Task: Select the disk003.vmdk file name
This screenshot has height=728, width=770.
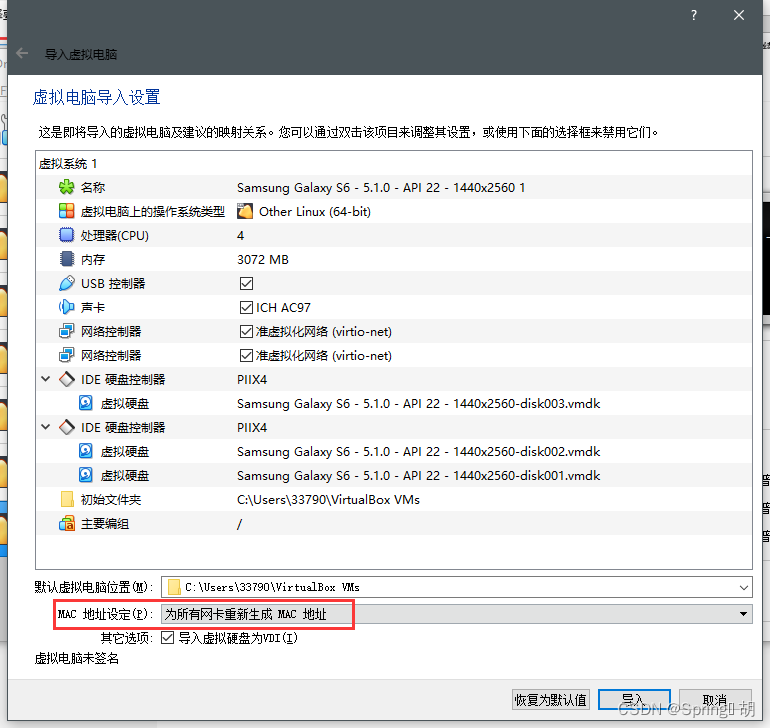Action: 418,404
